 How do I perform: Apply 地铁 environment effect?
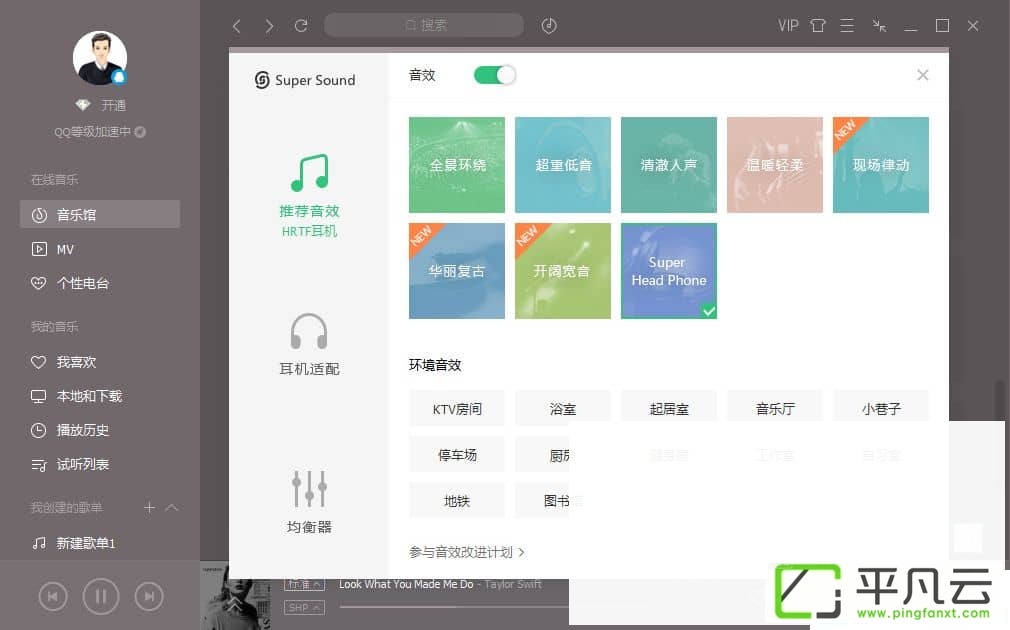coord(457,501)
